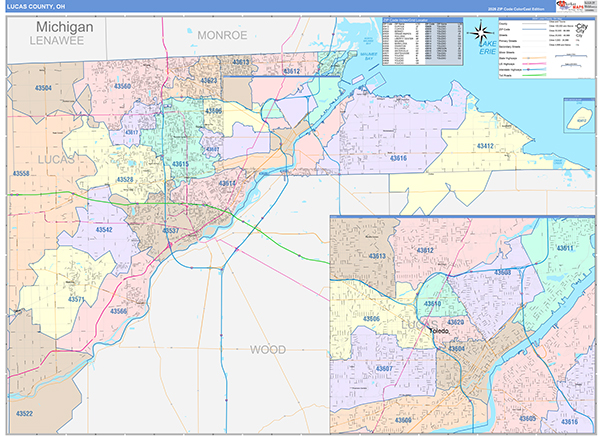Viewport: 600px width, 436px height.
Task: Click the yellow 43528 ZIP region
Action: click(124, 179)
